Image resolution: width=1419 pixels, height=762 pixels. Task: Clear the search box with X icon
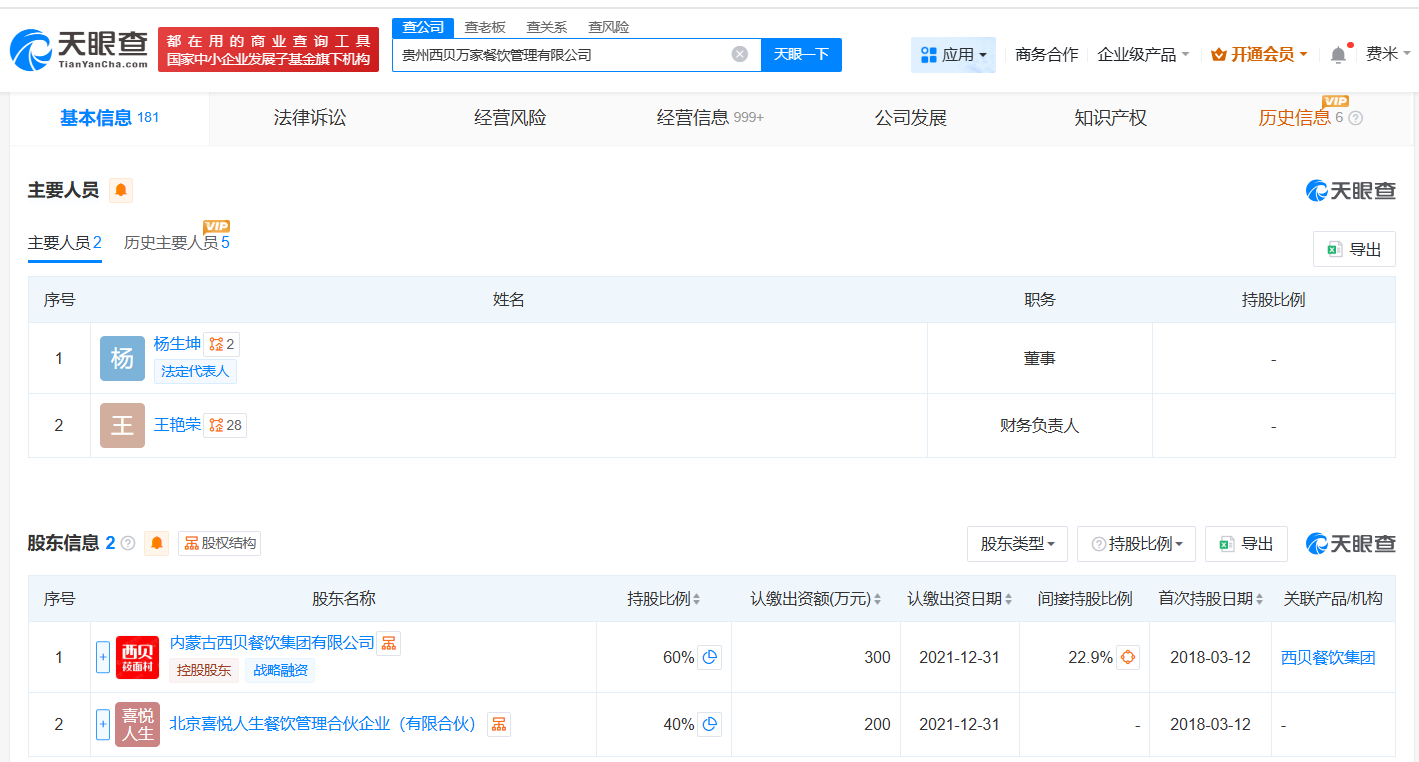pos(739,54)
